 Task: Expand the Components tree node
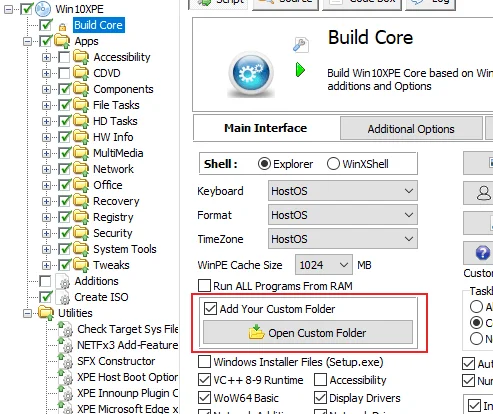click(x=46, y=89)
